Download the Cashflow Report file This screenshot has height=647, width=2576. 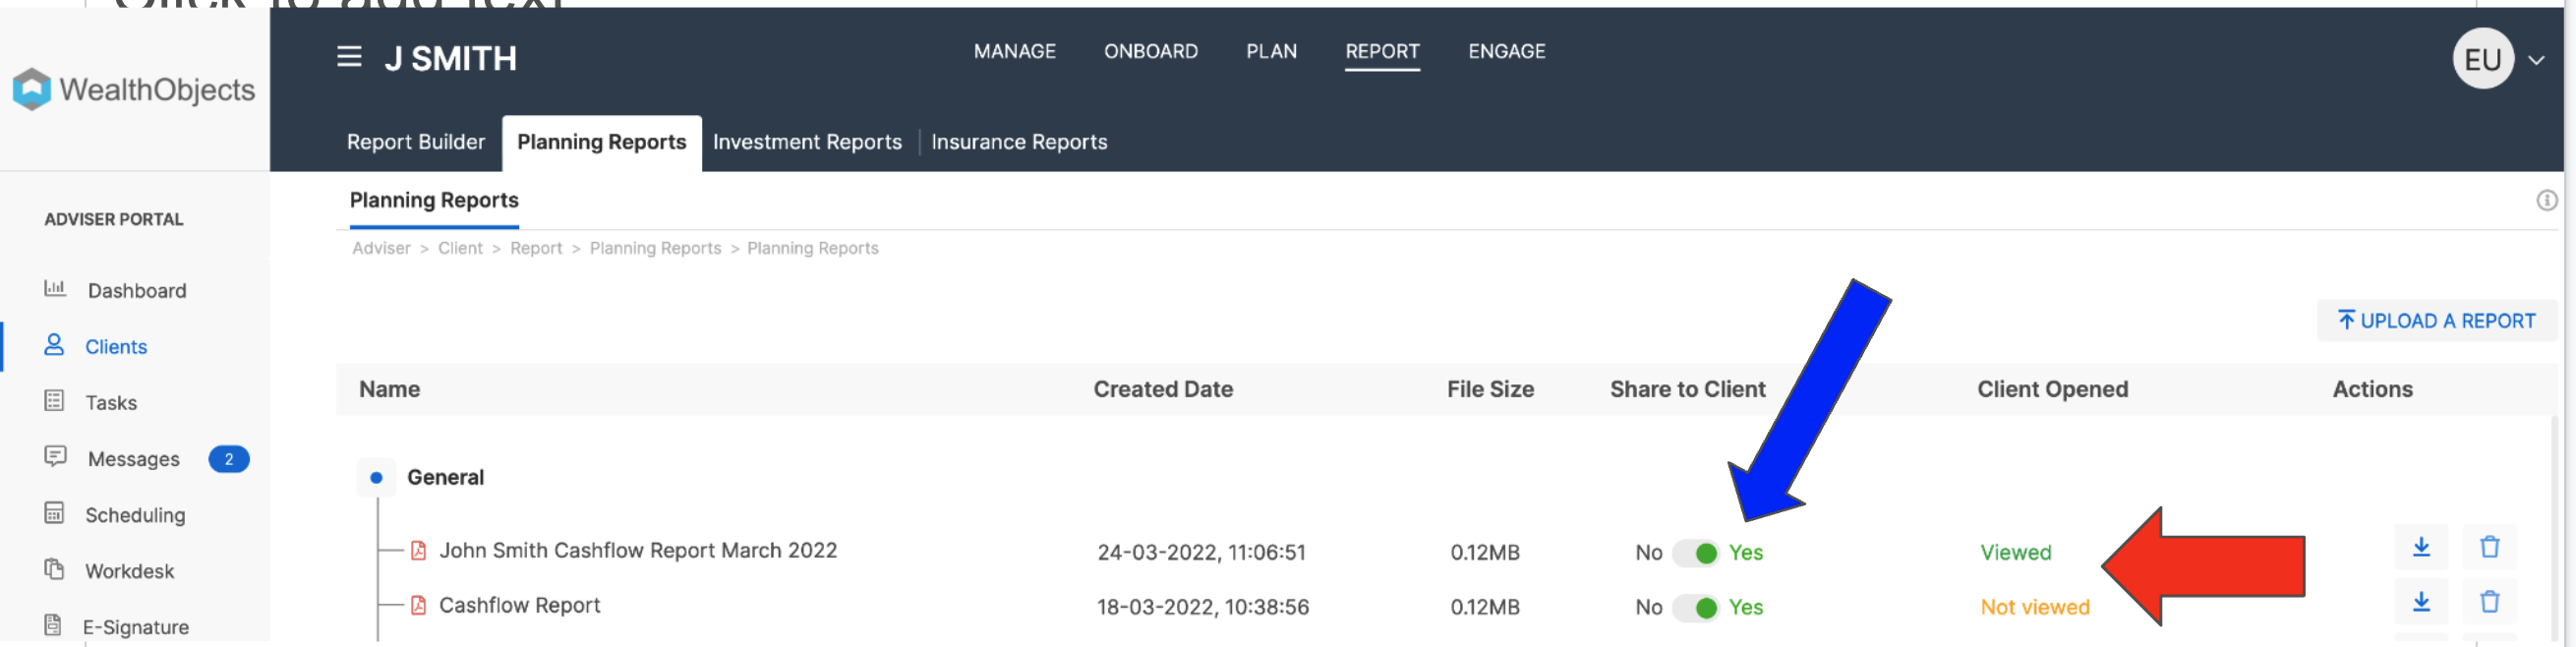tap(2420, 602)
